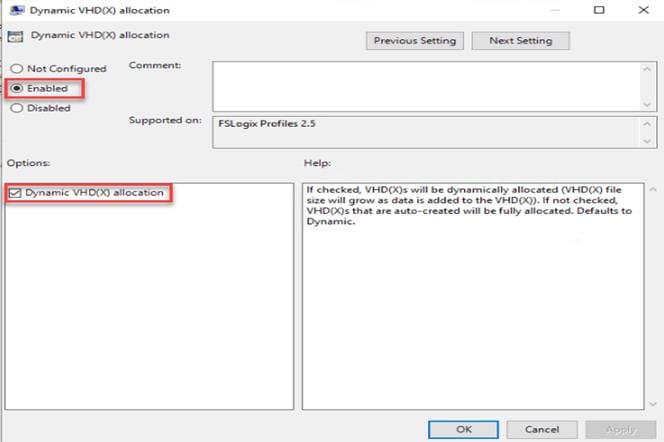This screenshot has height=442, width=664.
Task: Click the title bar window icon
Action: tap(17, 10)
